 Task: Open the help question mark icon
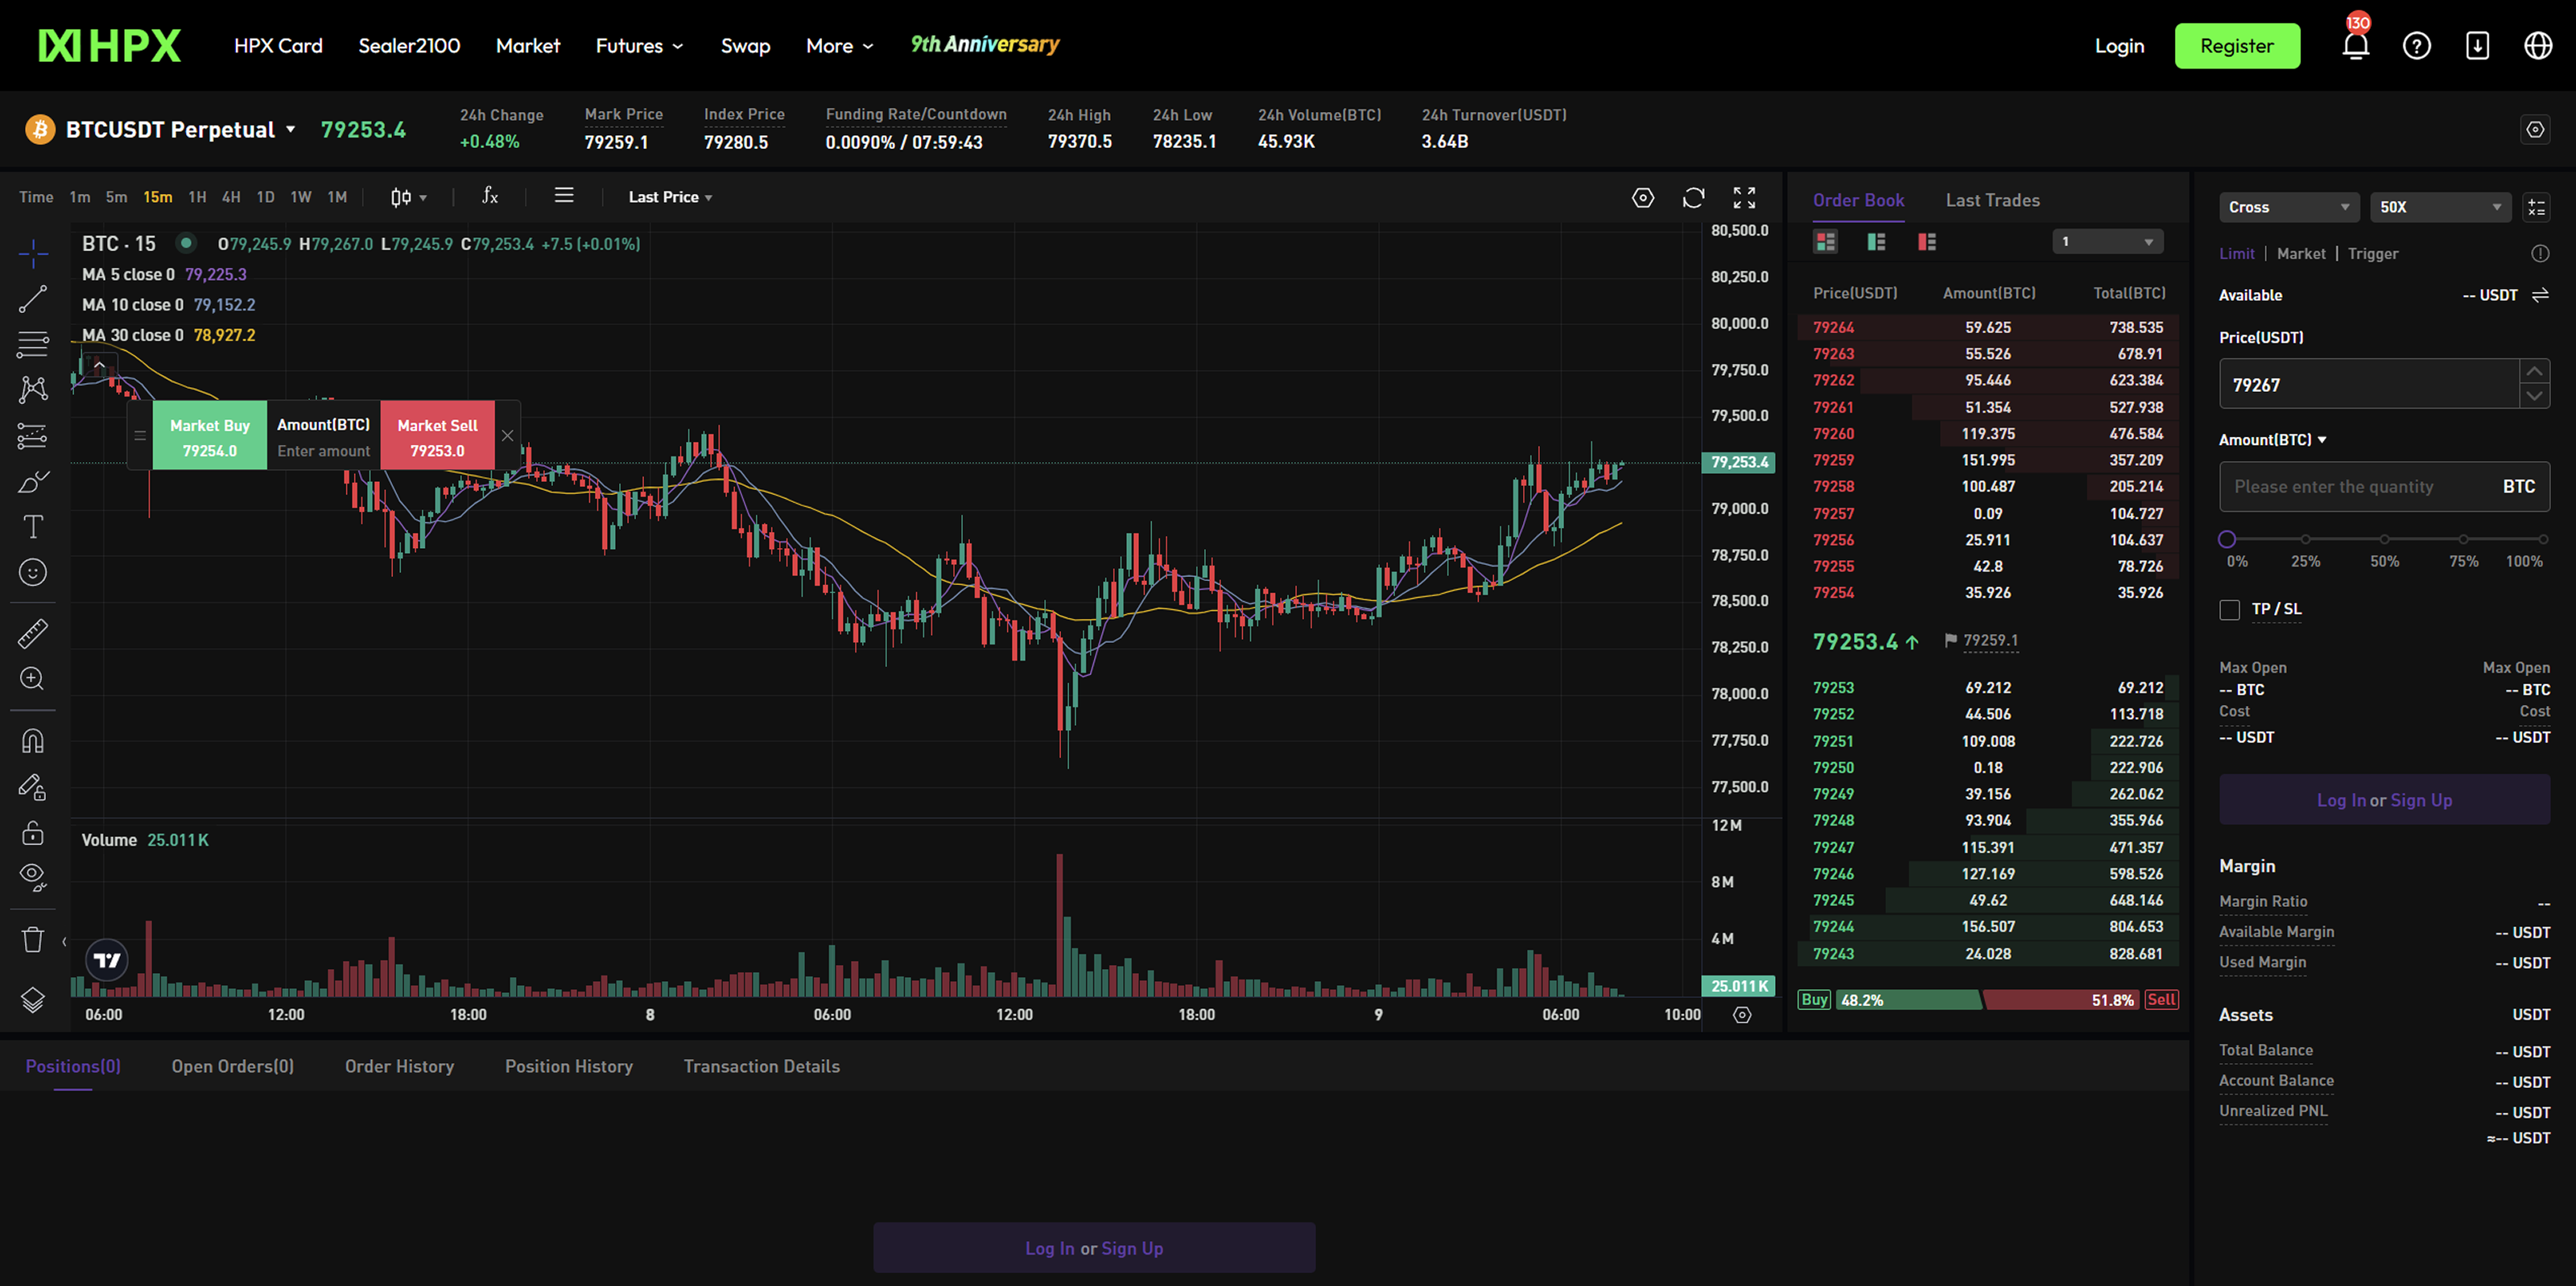[x=2417, y=46]
